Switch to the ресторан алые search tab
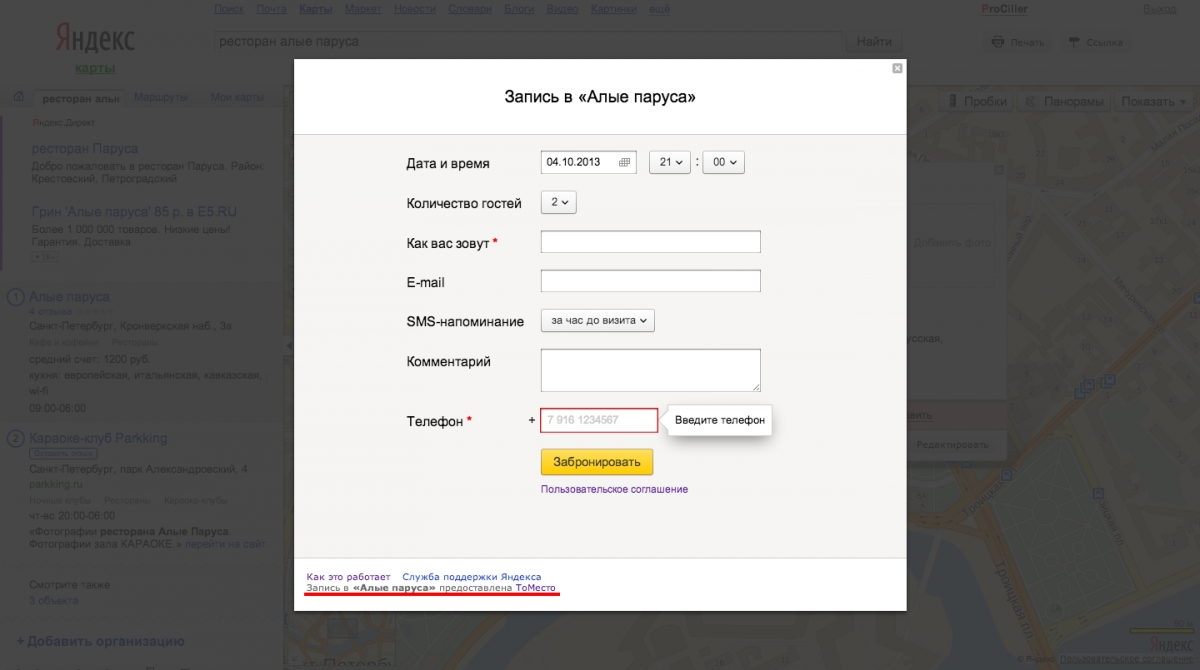1200x670 pixels. pyautogui.click(x=80, y=98)
